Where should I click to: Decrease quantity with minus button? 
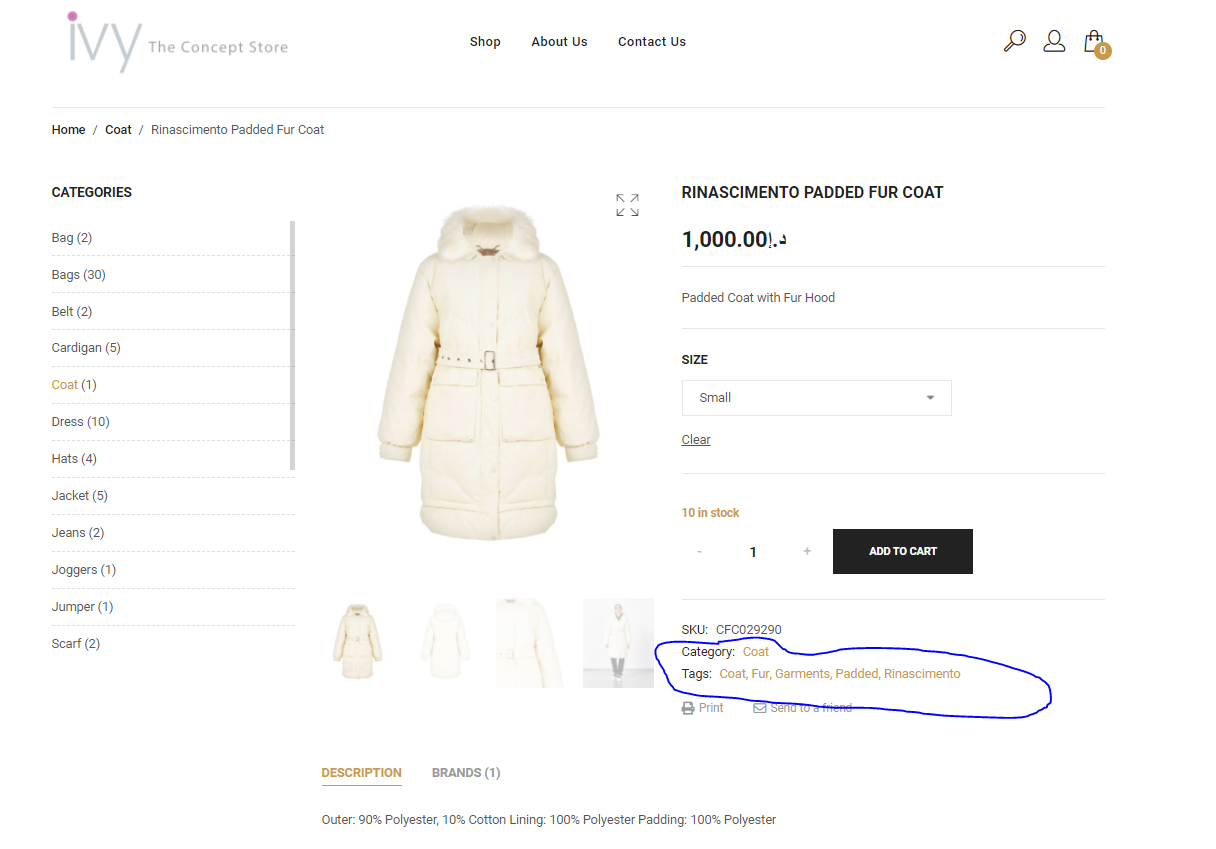point(699,552)
